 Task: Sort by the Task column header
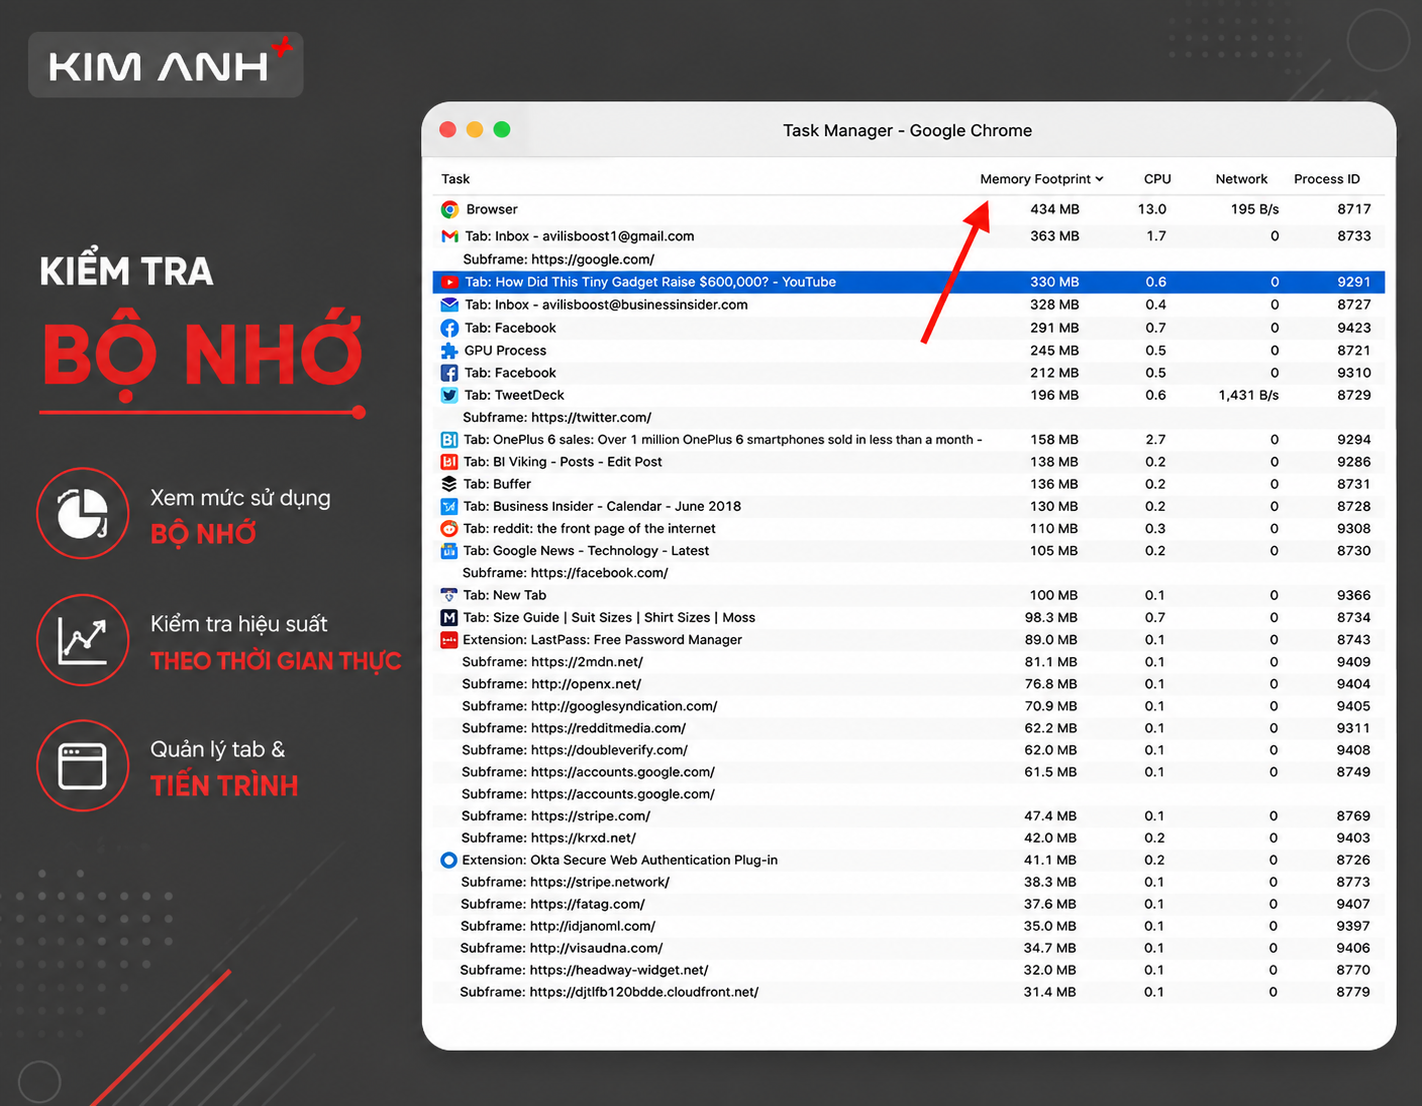(455, 179)
